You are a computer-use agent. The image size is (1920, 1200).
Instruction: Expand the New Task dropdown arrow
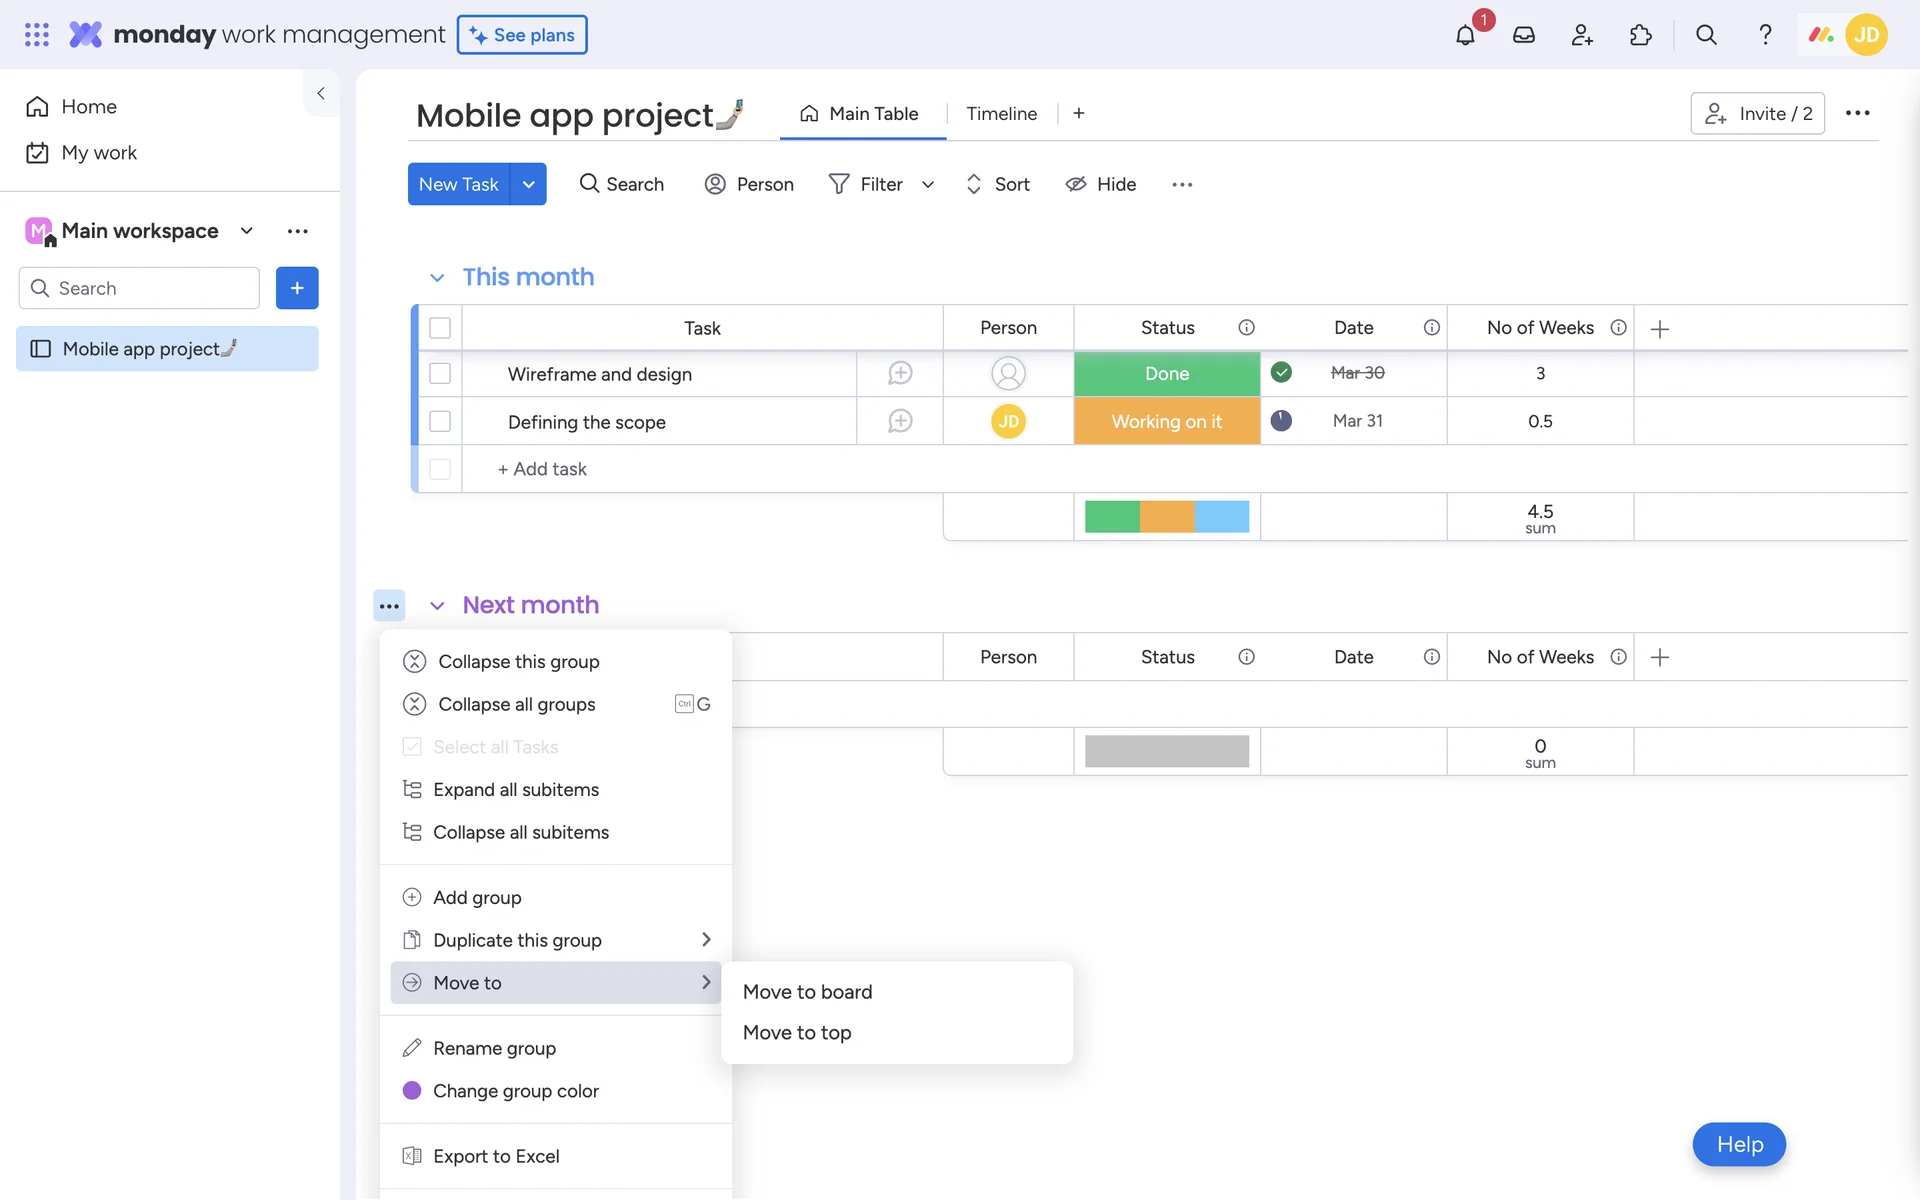(x=528, y=184)
